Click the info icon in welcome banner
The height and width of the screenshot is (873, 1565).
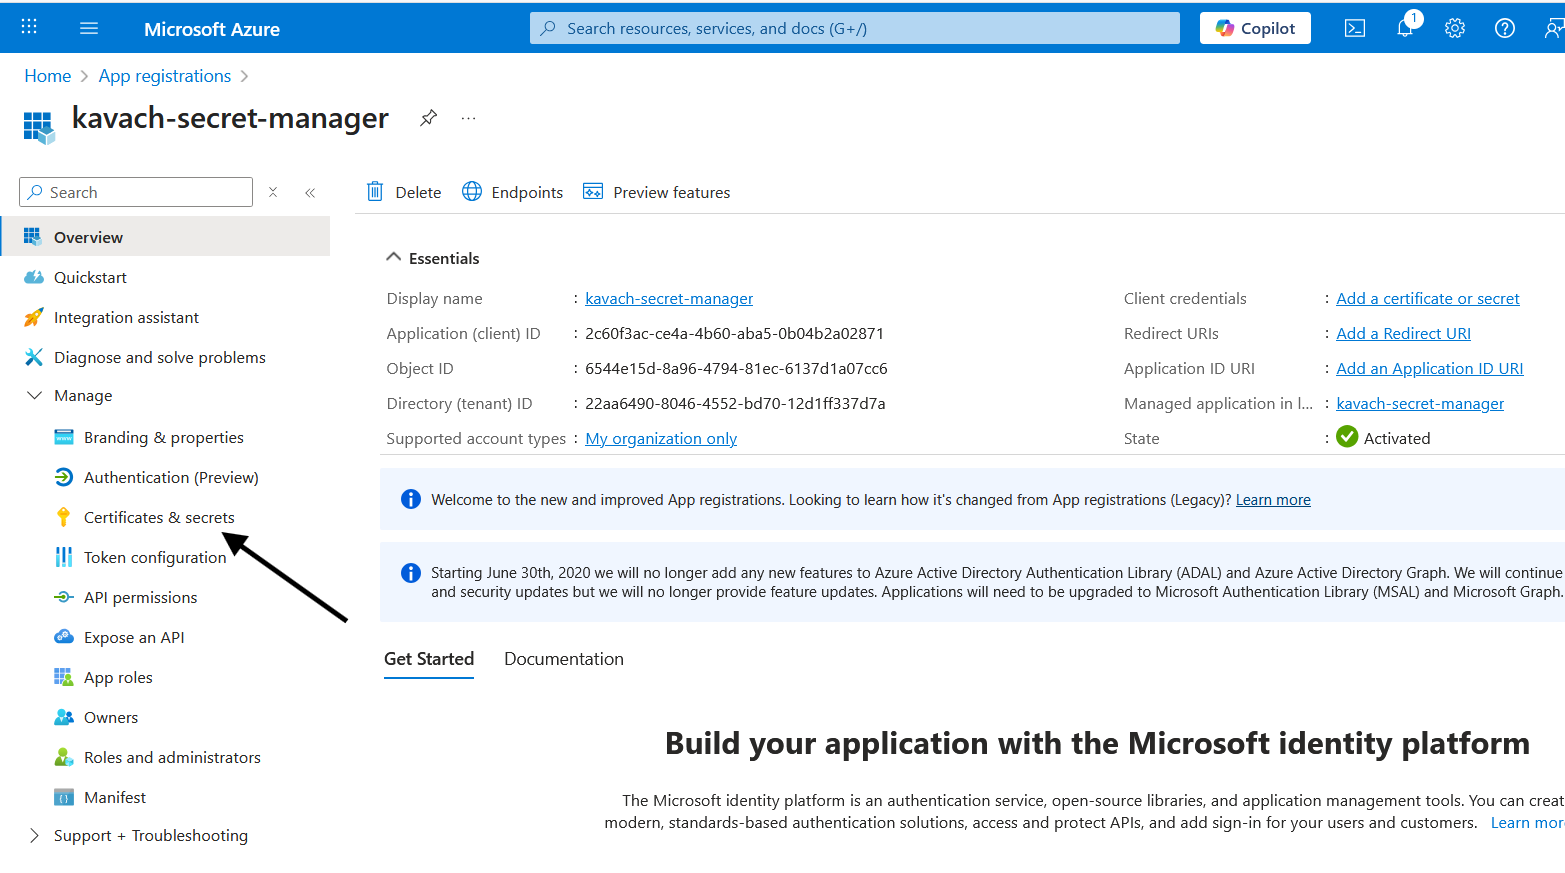[411, 499]
